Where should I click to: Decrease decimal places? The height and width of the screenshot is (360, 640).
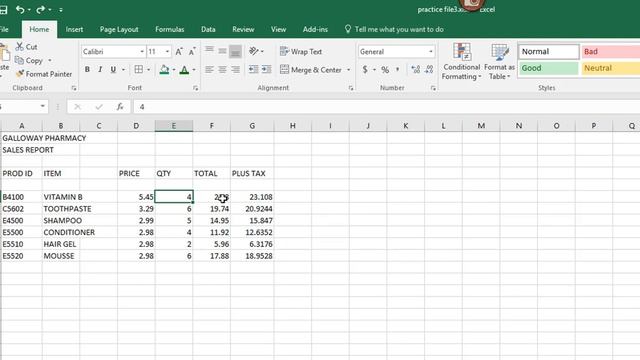pos(429,70)
